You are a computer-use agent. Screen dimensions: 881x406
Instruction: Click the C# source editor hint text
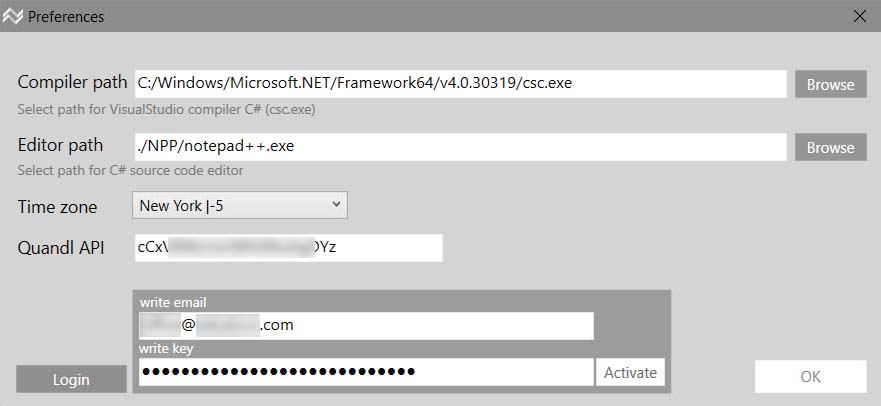pyautogui.click(x=130, y=170)
